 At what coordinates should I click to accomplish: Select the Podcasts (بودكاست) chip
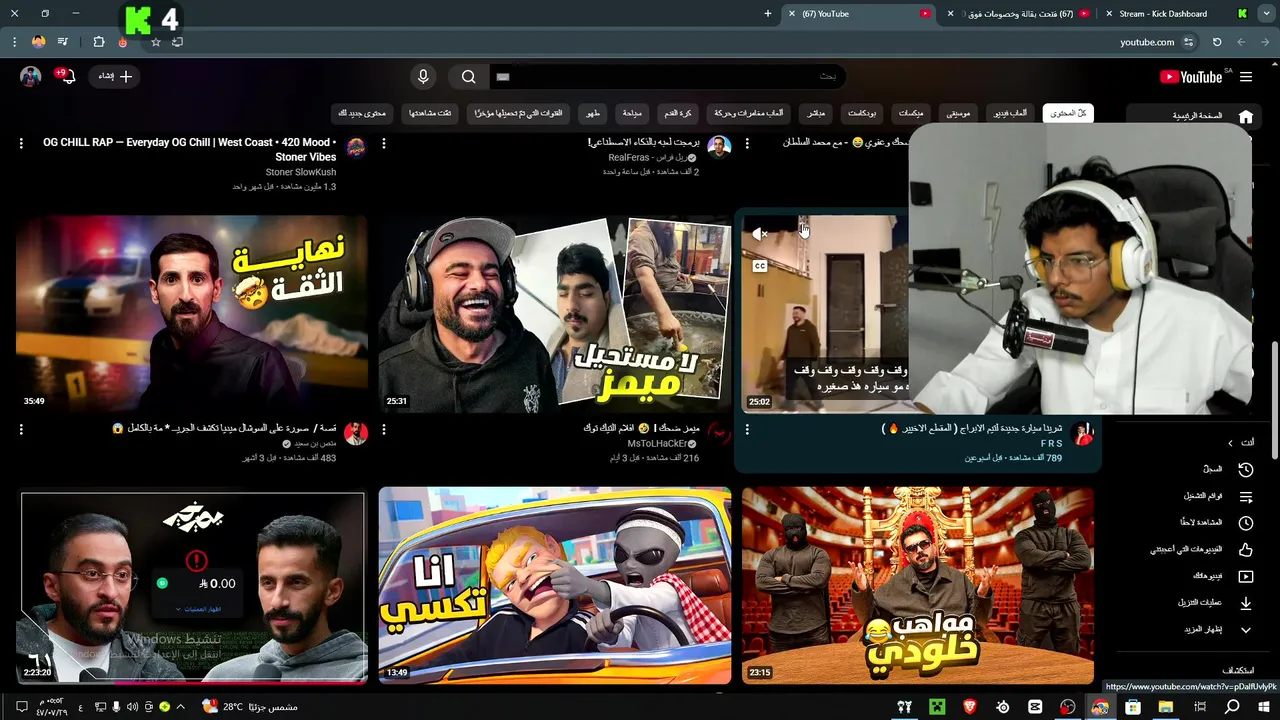pyautogui.click(x=862, y=113)
